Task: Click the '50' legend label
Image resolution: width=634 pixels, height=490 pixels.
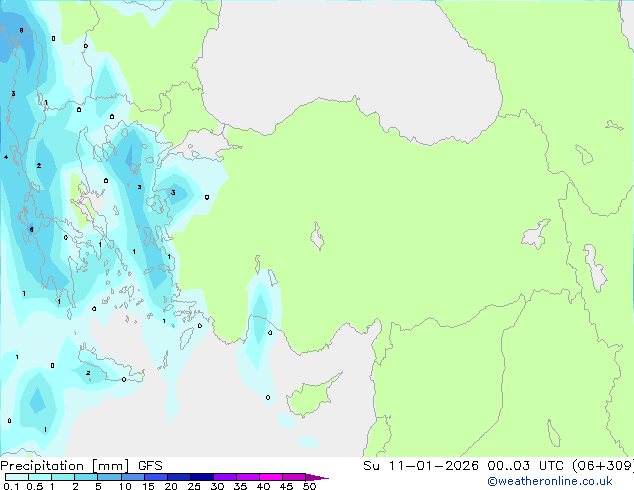Action: [x=309, y=486]
